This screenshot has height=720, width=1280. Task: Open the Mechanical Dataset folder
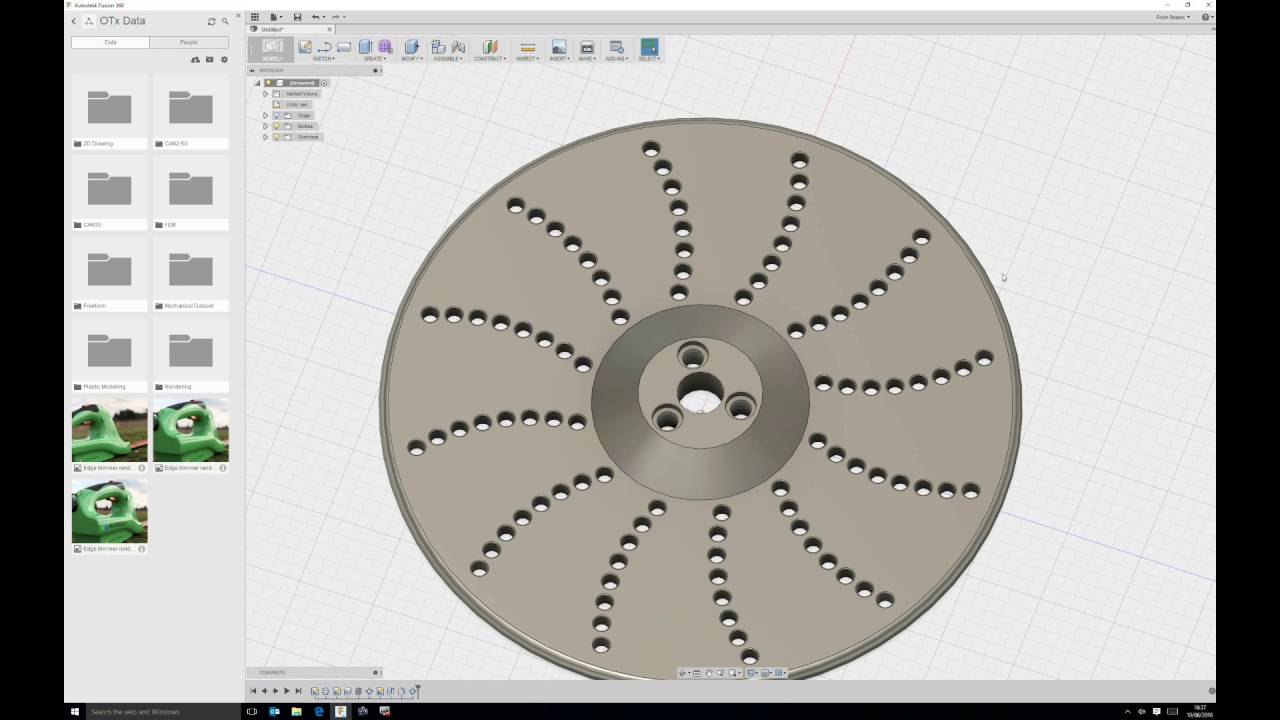click(190, 273)
